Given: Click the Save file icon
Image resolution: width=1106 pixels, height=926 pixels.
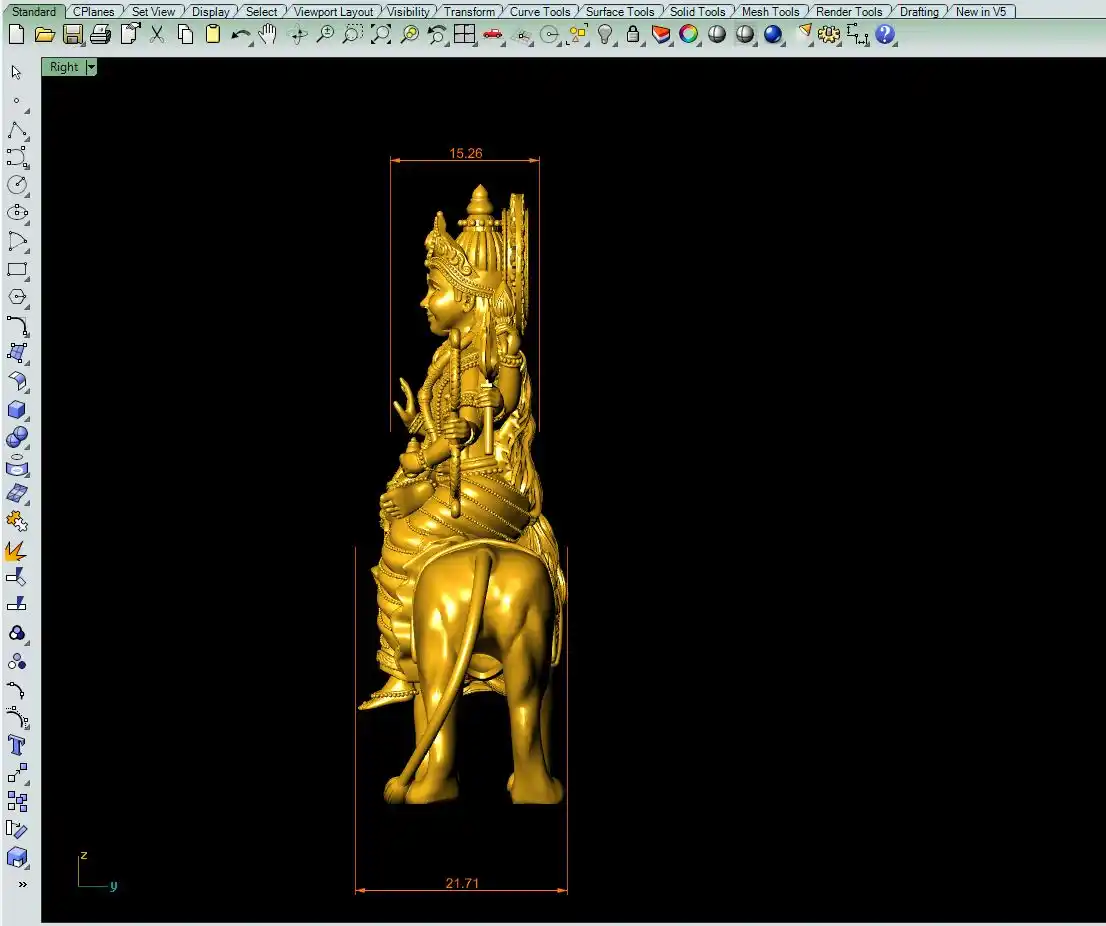Looking at the screenshot, I should 72,35.
